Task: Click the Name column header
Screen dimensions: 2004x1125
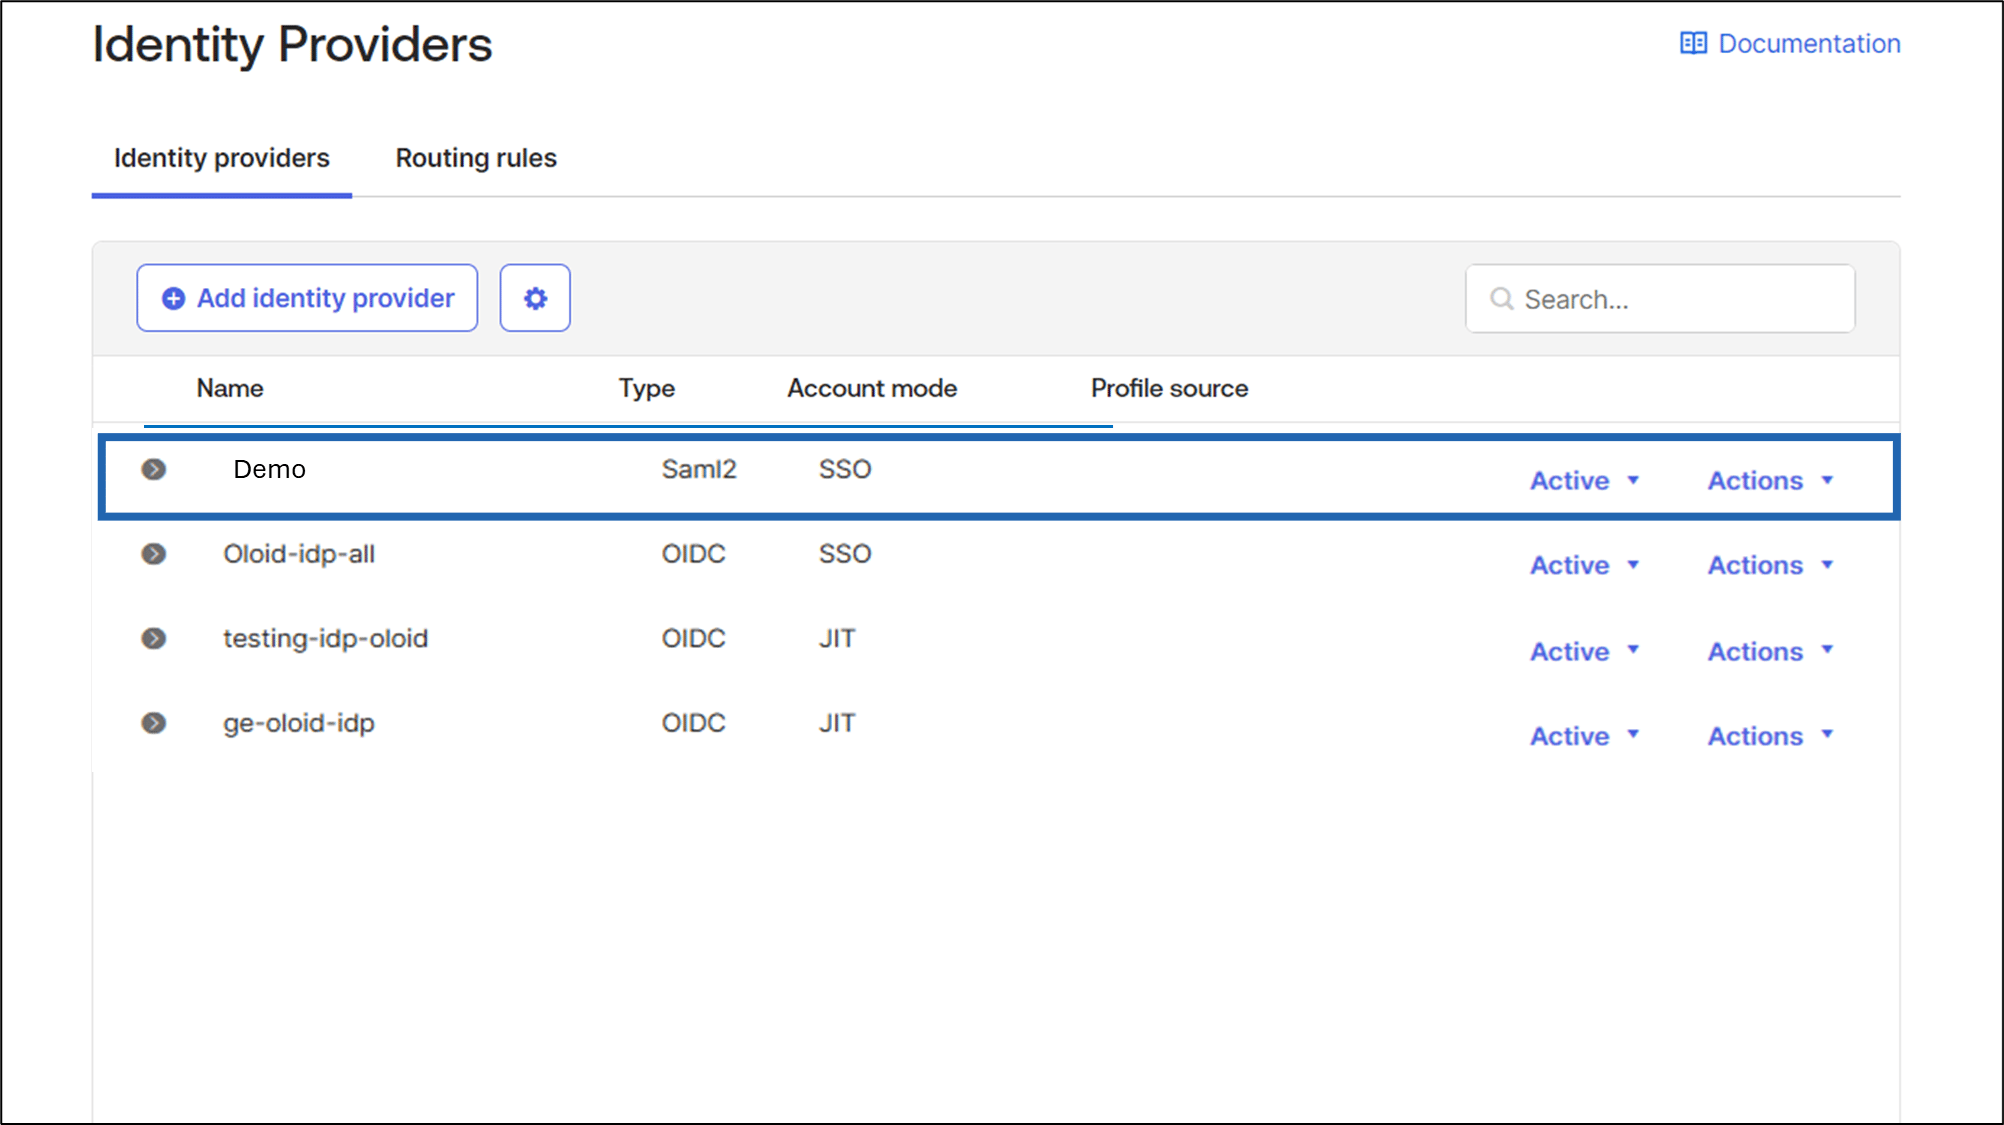Action: click(x=230, y=388)
